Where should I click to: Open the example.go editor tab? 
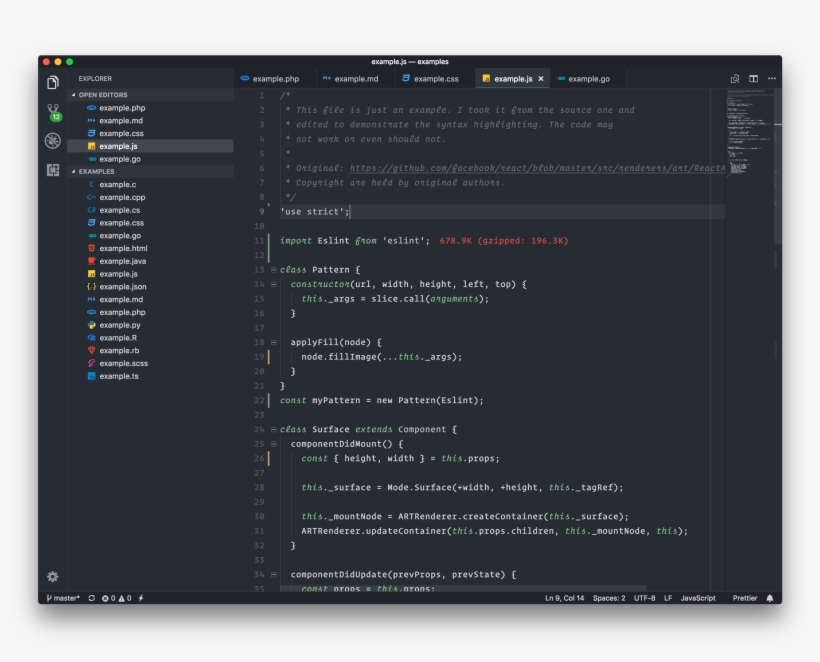[588, 76]
